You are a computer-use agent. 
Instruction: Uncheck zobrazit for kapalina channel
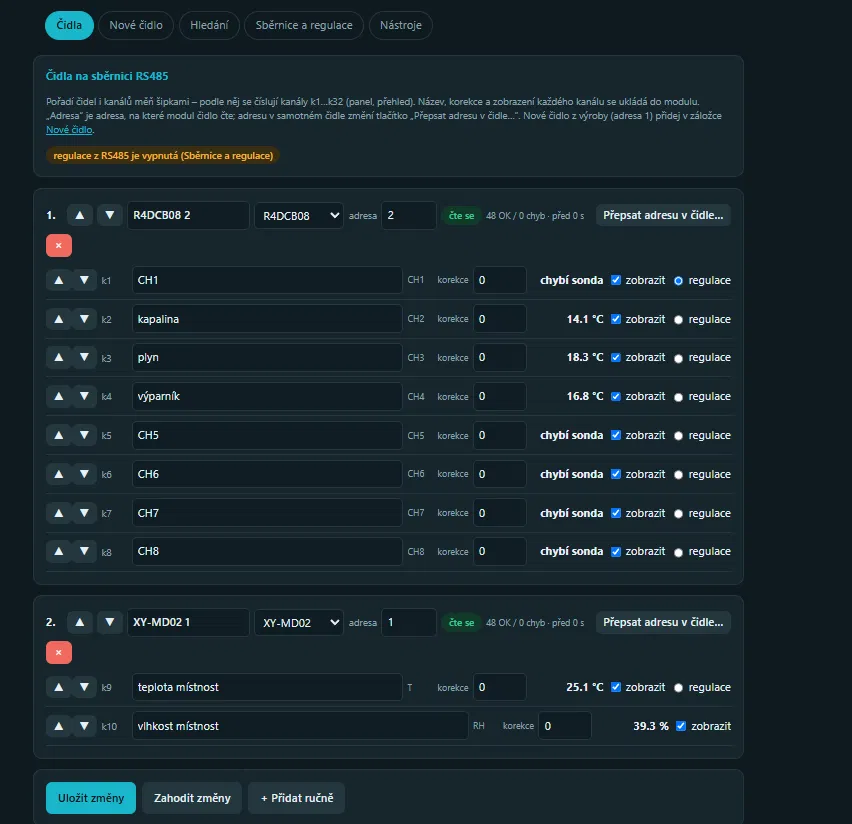(x=616, y=319)
